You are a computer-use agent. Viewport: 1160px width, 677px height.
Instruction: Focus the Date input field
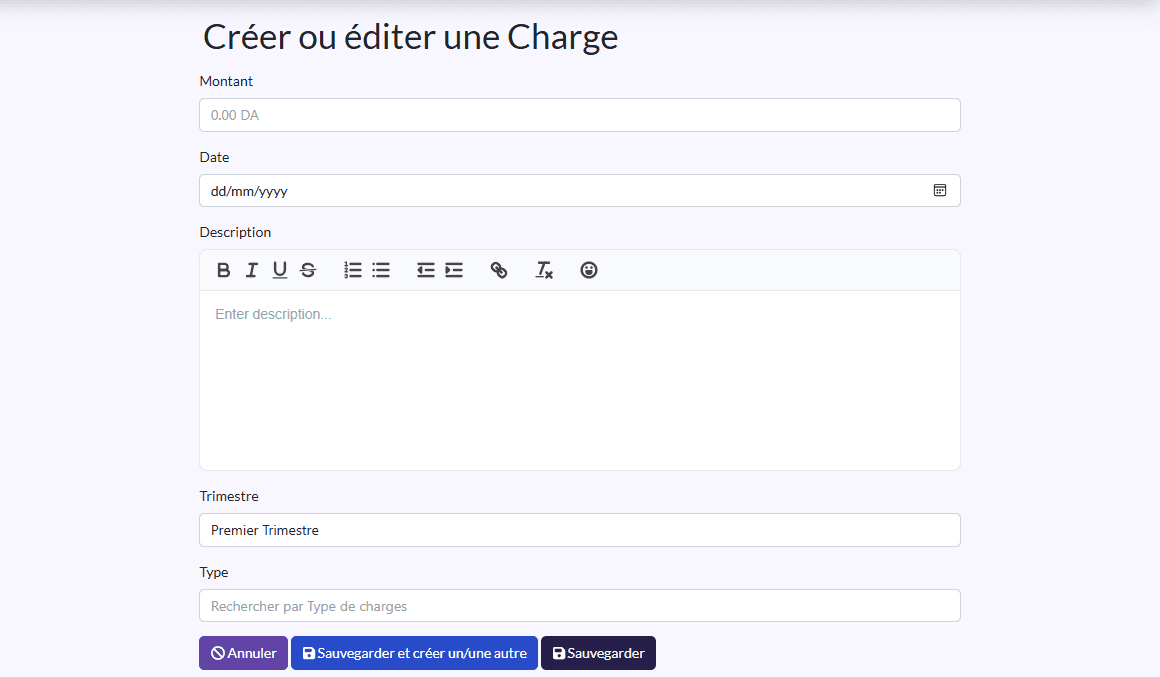pos(580,190)
